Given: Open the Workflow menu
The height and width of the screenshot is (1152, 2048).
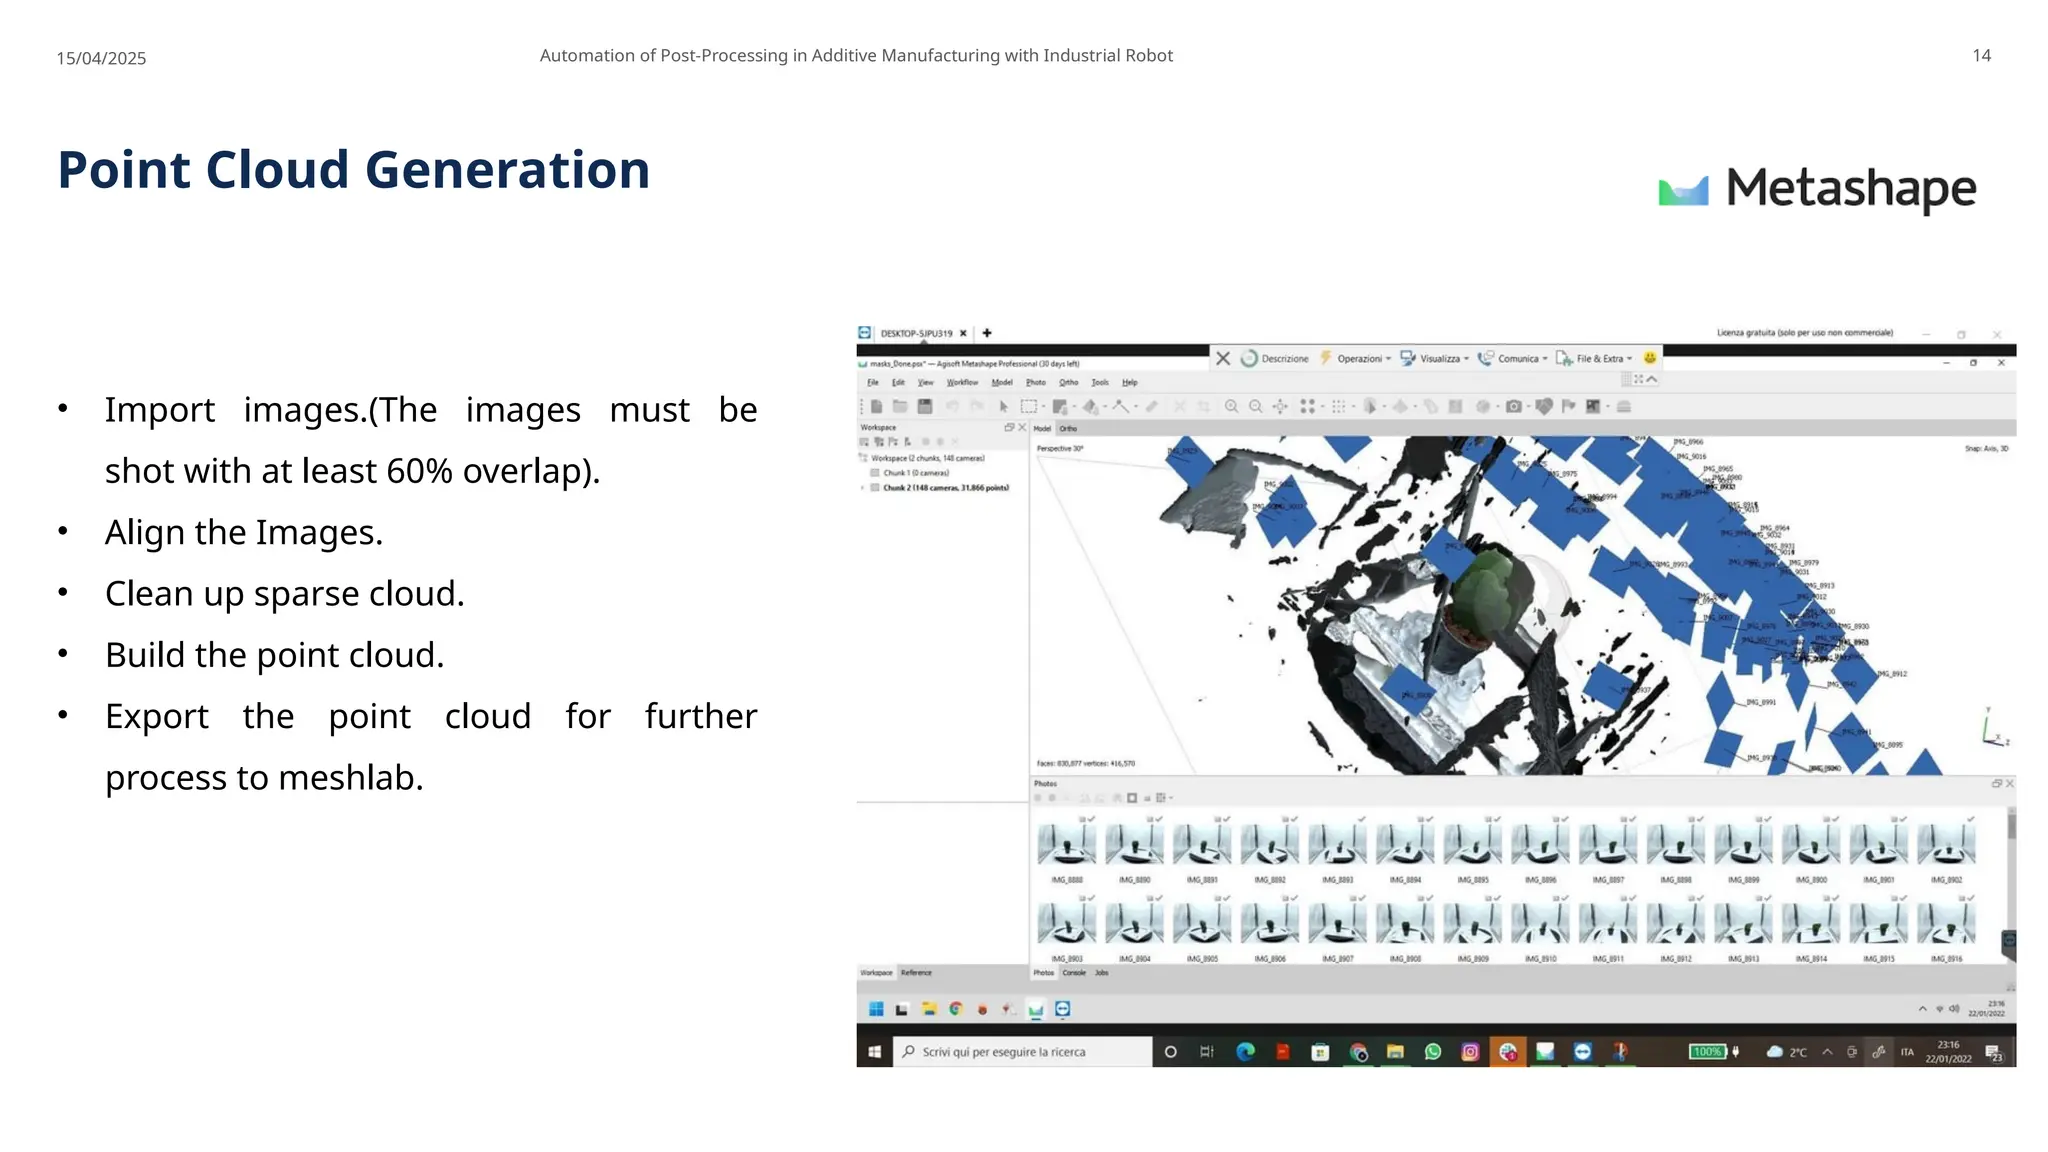Looking at the screenshot, I should coord(962,383).
